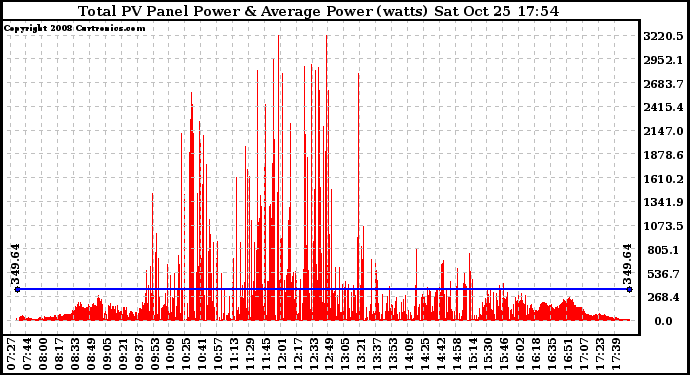Click the 14:58 time axis label
This screenshot has height=375, width=690.
click(457, 354)
